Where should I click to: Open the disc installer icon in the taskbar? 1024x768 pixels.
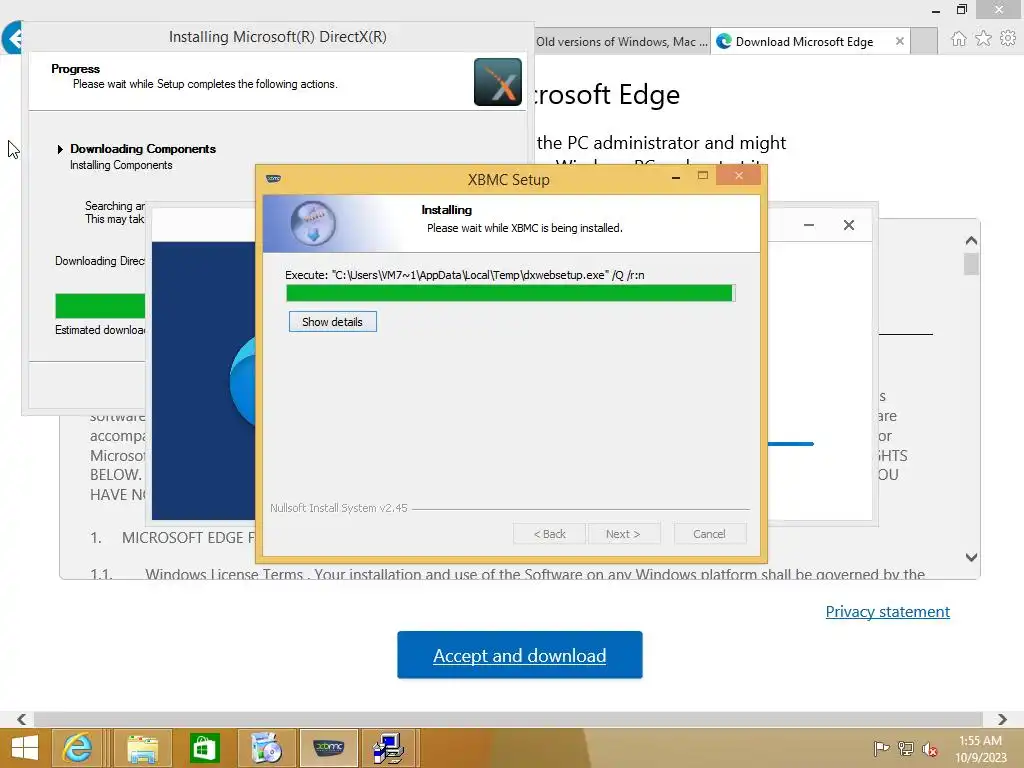266,748
